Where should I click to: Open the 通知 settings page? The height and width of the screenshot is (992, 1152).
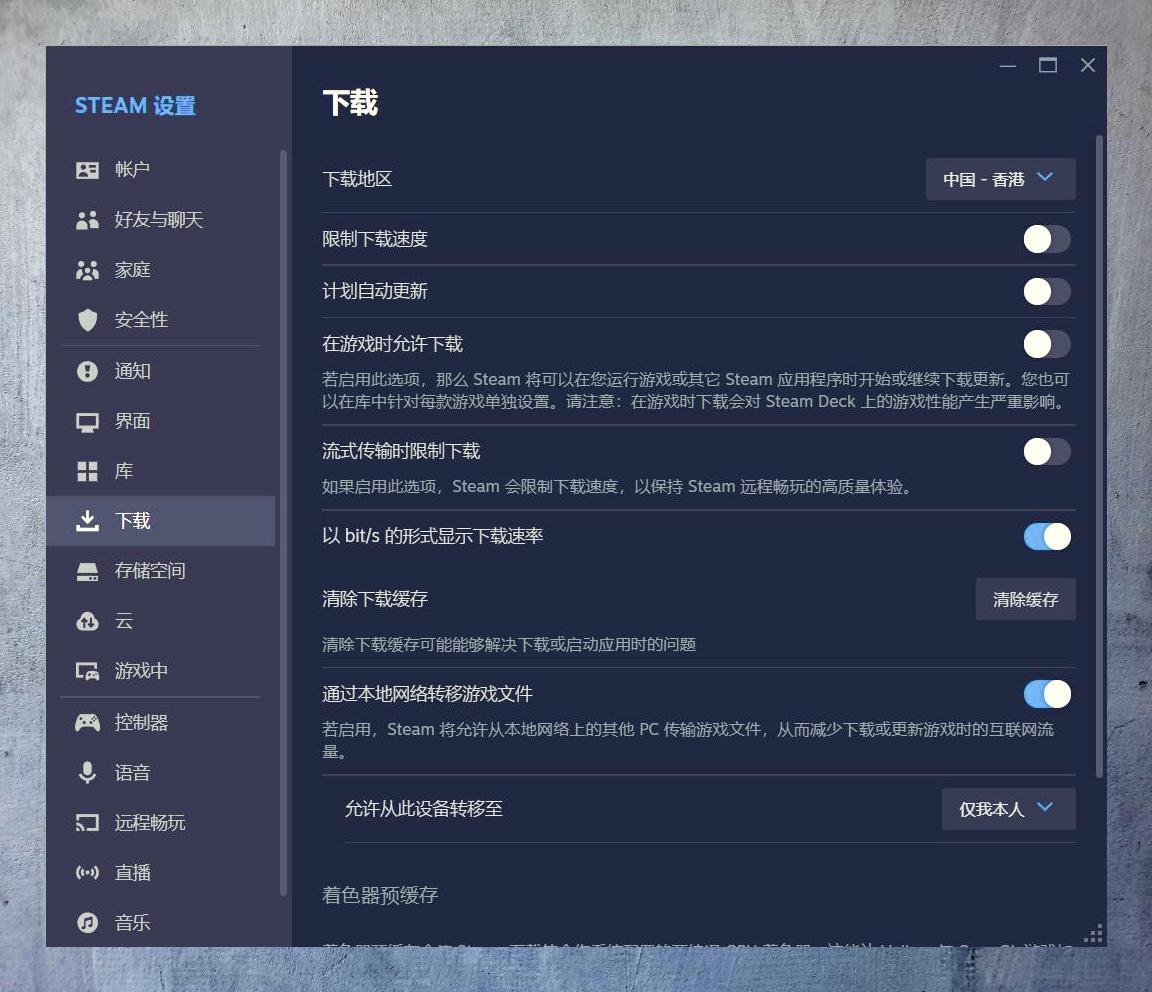(160, 371)
